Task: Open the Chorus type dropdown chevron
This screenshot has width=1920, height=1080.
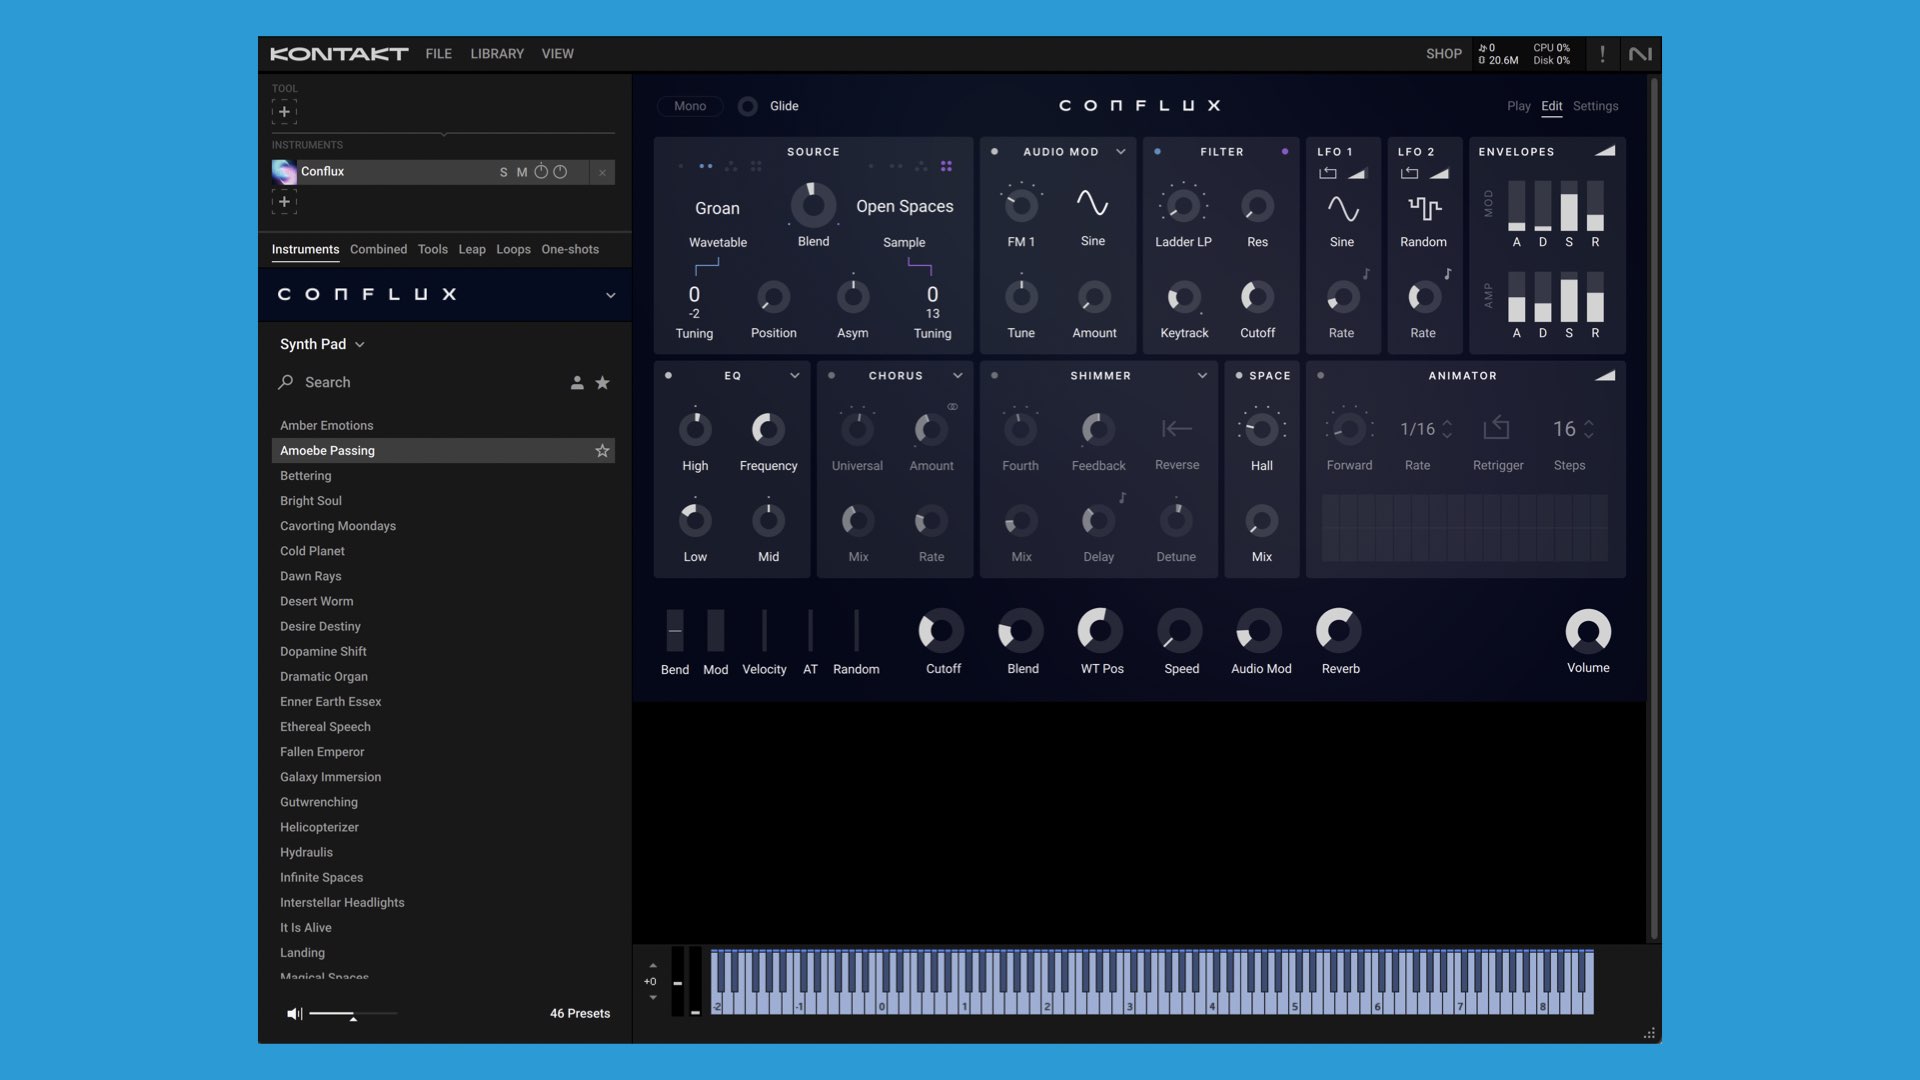Action: 957,376
